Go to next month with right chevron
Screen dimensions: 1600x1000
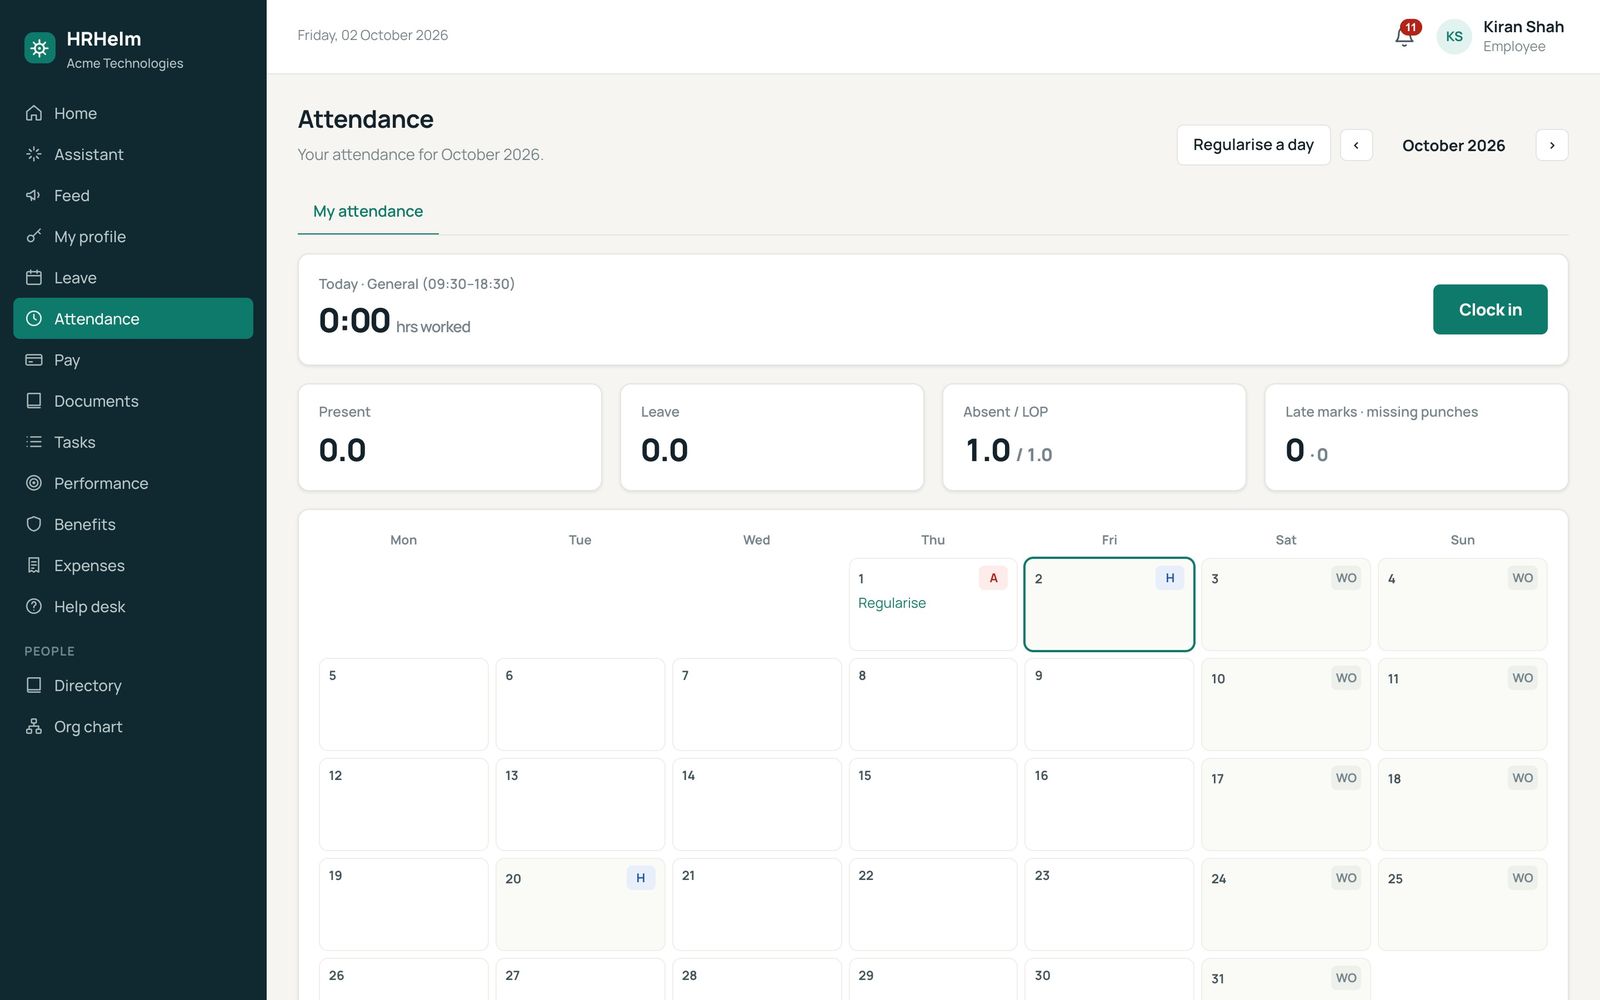click(1552, 145)
